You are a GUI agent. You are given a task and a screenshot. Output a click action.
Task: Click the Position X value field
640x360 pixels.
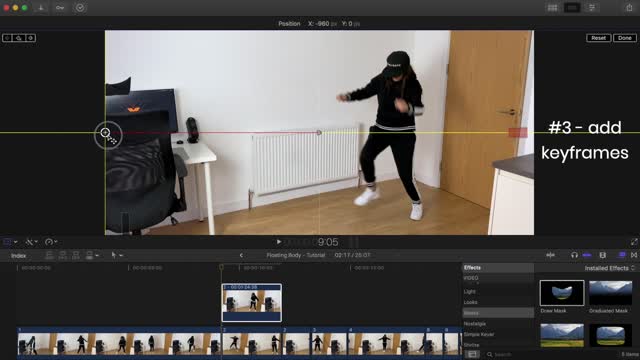click(322, 24)
